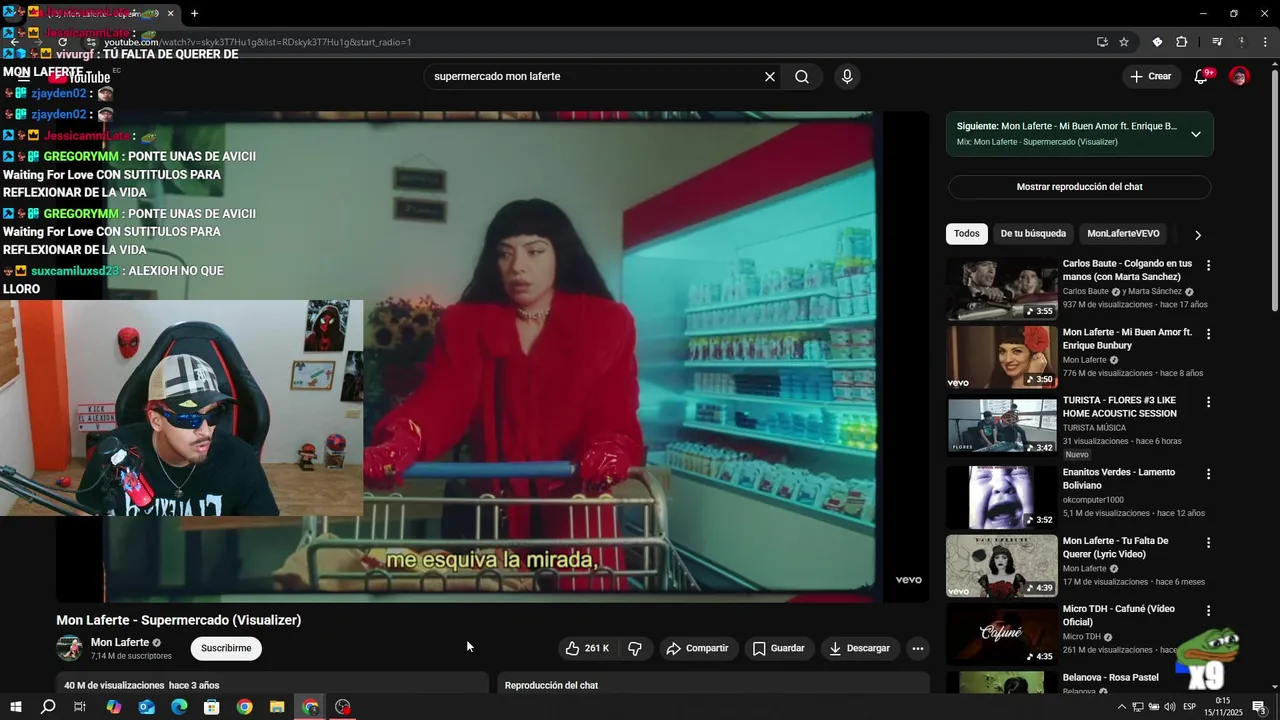Open the YouTube account avatar menu

(1239, 76)
